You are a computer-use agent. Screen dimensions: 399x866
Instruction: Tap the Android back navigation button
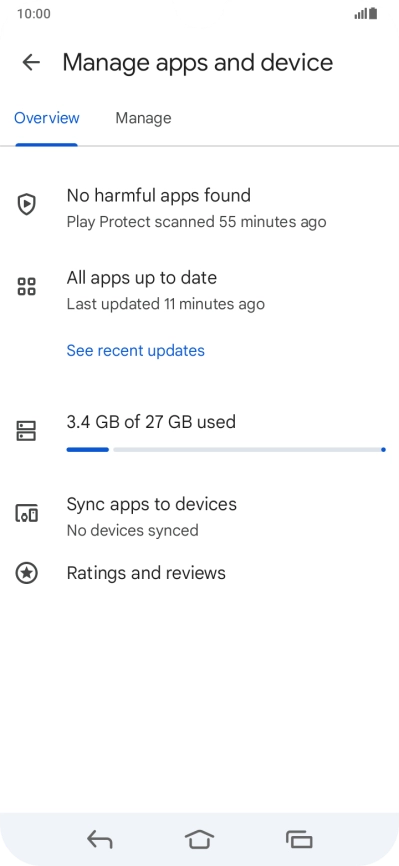(x=99, y=840)
